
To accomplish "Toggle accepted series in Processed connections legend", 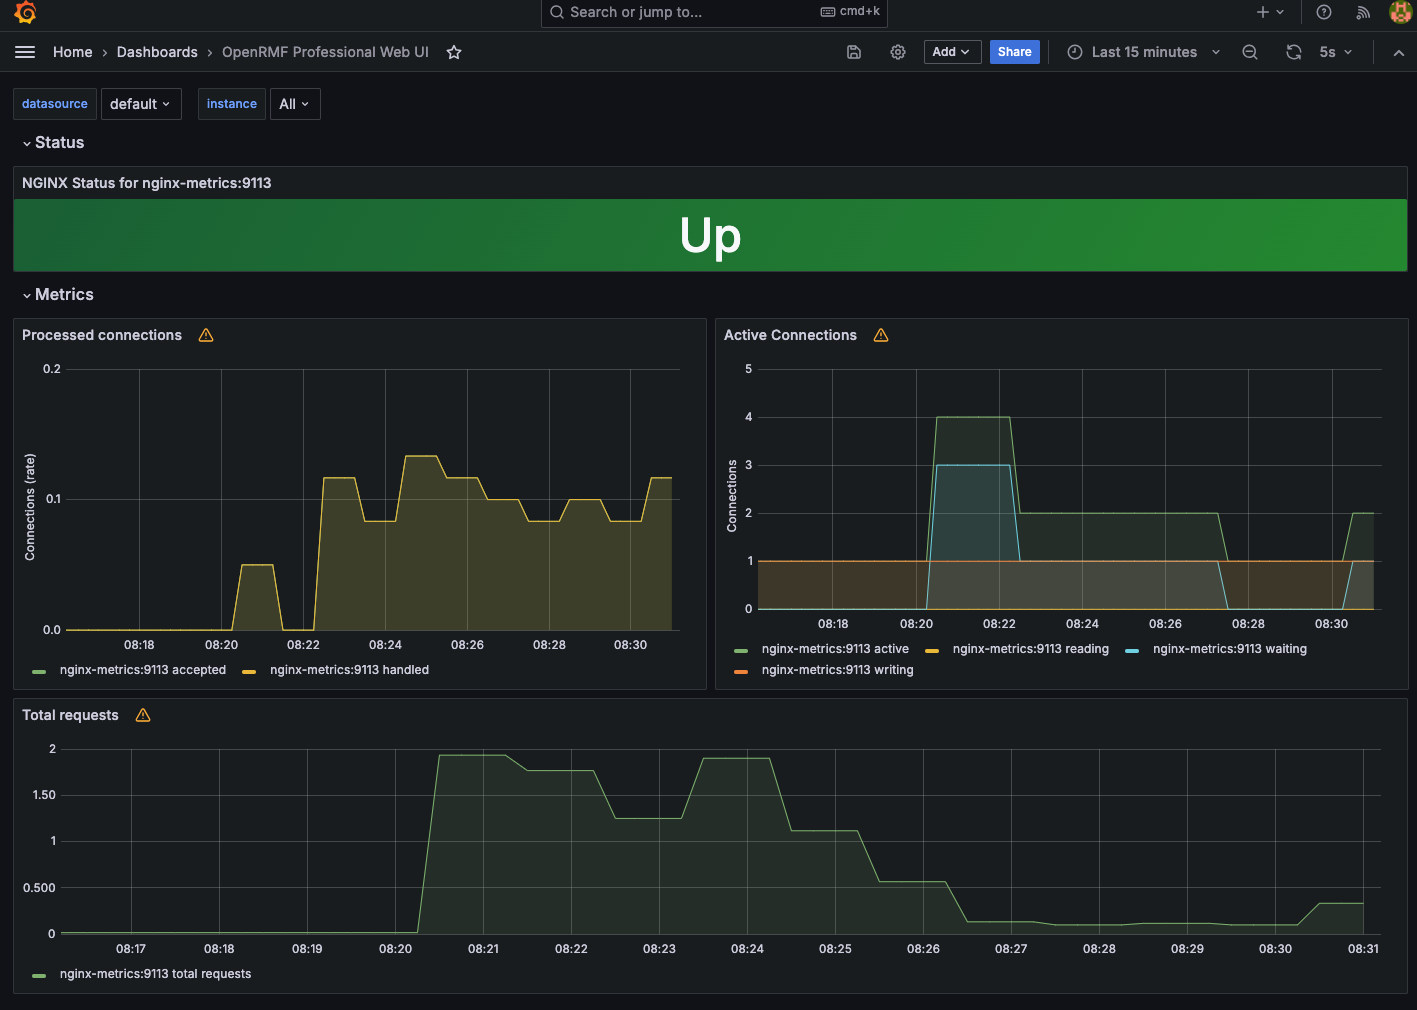I will click(143, 670).
